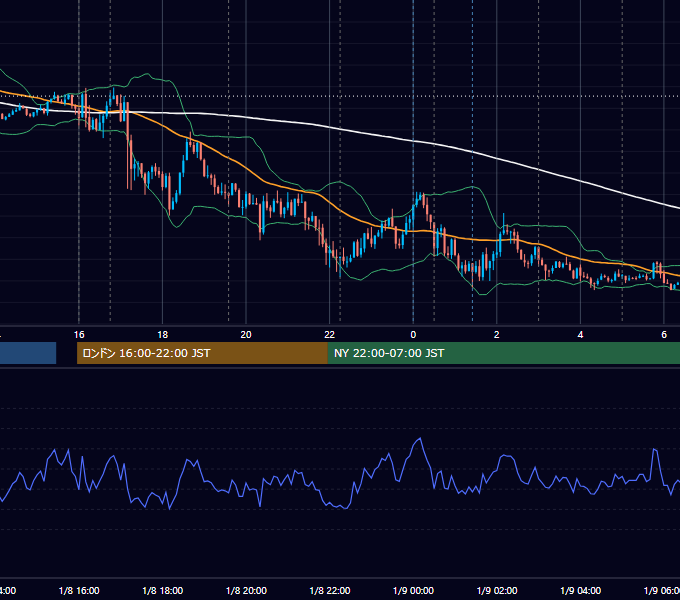Image resolution: width=680 pixels, height=600 pixels.
Task: Click the 1/8 22:00 time label
Action: (x=330, y=590)
